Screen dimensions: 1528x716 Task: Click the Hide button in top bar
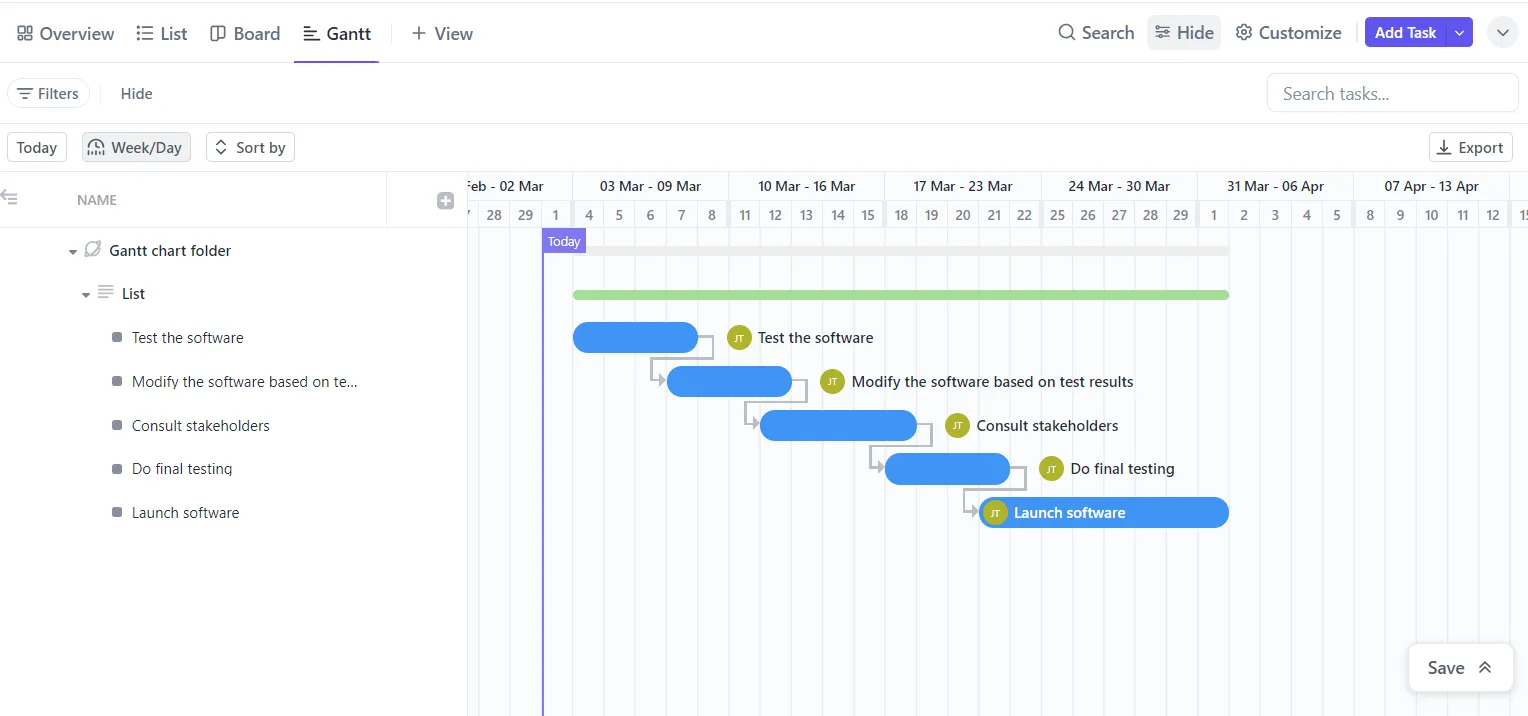(1184, 32)
